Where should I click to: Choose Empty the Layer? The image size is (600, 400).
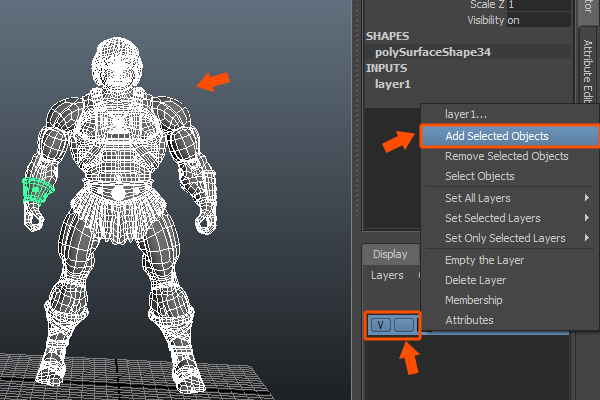484,260
